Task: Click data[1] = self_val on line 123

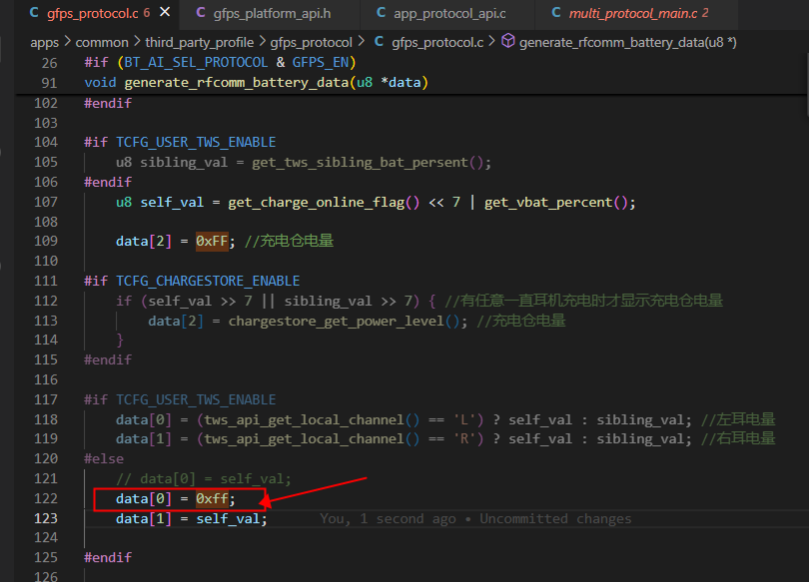Action: pyautogui.click(x=191, y=519)
